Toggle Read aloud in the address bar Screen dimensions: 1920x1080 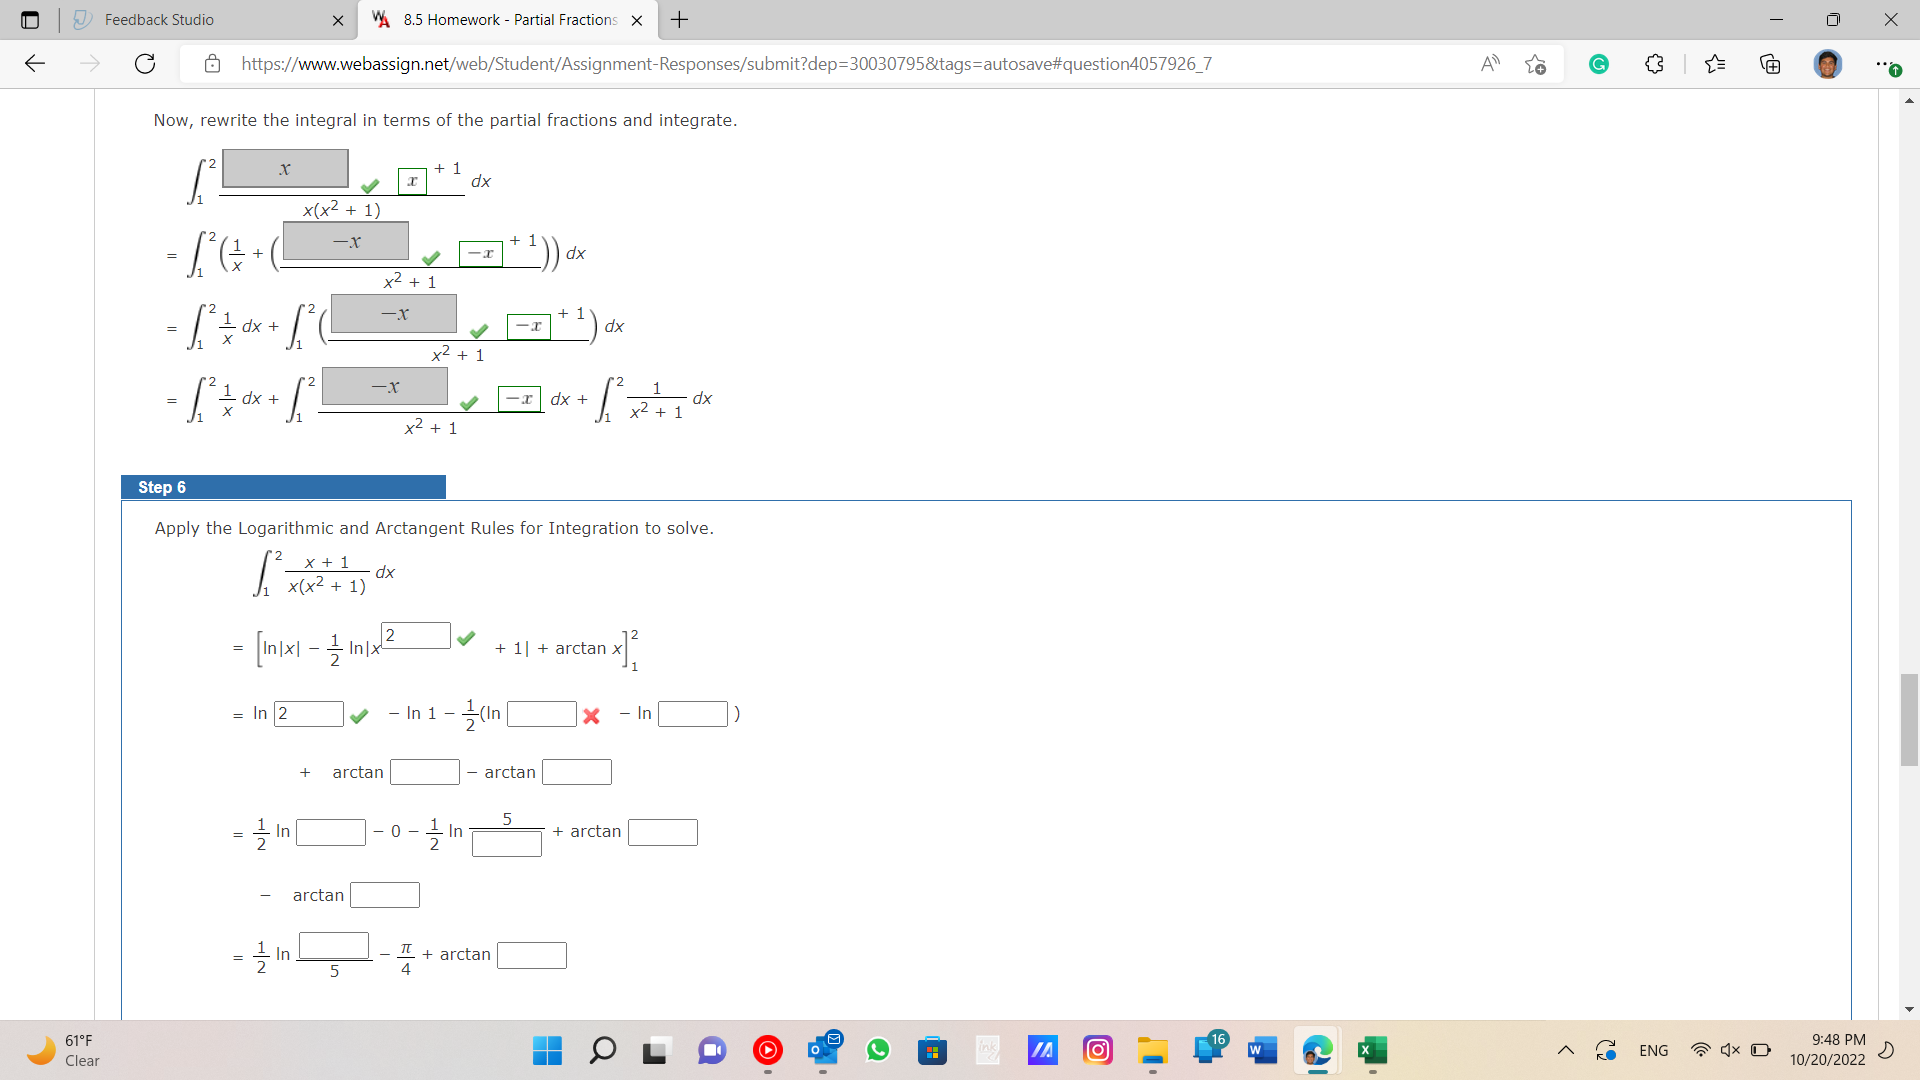pos(1489,64)
